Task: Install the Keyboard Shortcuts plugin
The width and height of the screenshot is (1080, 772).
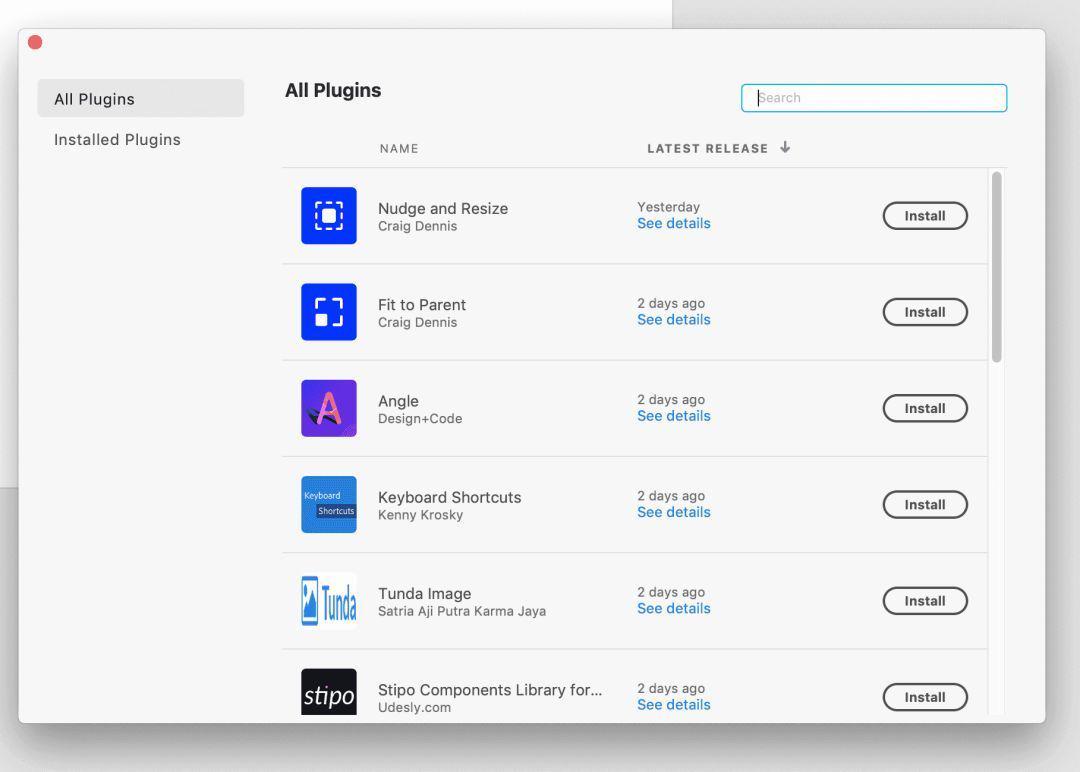Action: (925, 505)
